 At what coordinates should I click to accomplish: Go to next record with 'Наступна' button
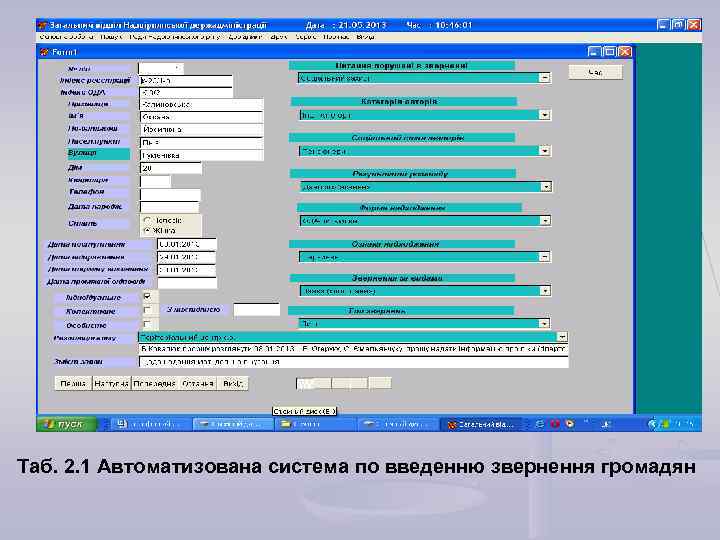pos(112,383)
